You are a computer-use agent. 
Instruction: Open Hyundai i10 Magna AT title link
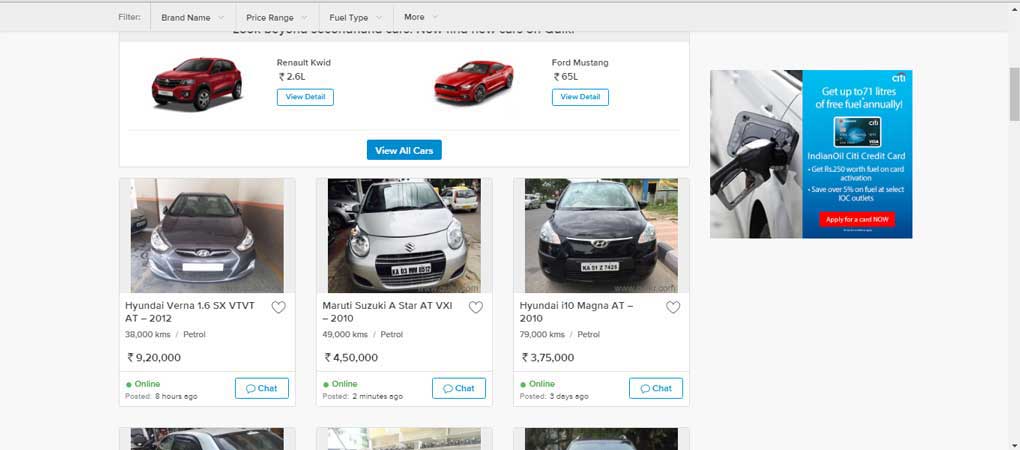pyautogui.click(x=576, y=311)
